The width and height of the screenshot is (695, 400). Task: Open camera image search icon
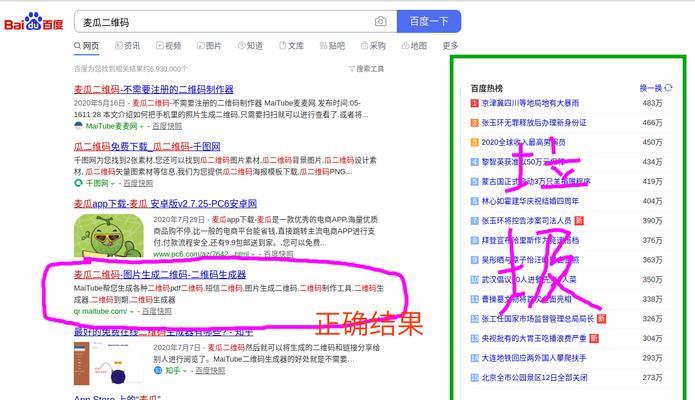coord(380,21)
